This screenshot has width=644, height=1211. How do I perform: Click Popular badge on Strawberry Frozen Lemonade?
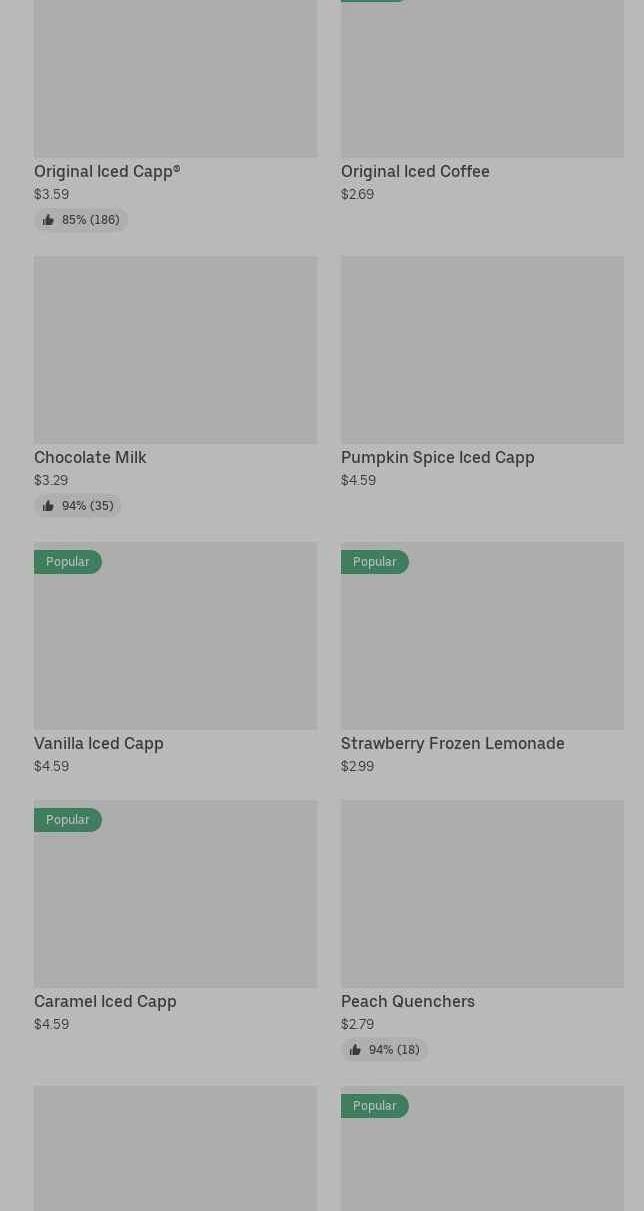pyautogui.click(x=375, y=562)
